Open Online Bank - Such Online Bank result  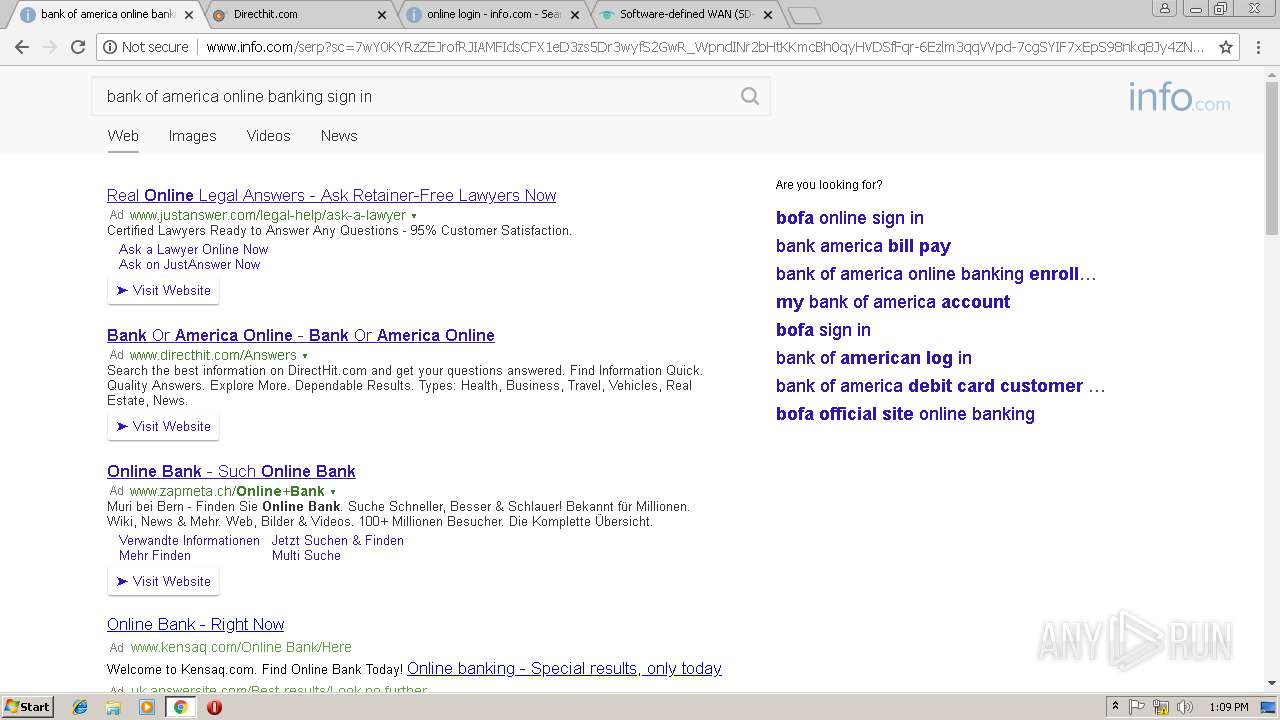coord(231,471)
